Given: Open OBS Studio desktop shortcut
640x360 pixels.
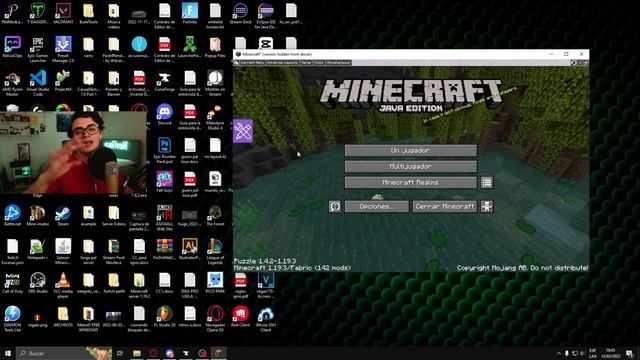Looking at the screenshot, I should pos(38,283).
